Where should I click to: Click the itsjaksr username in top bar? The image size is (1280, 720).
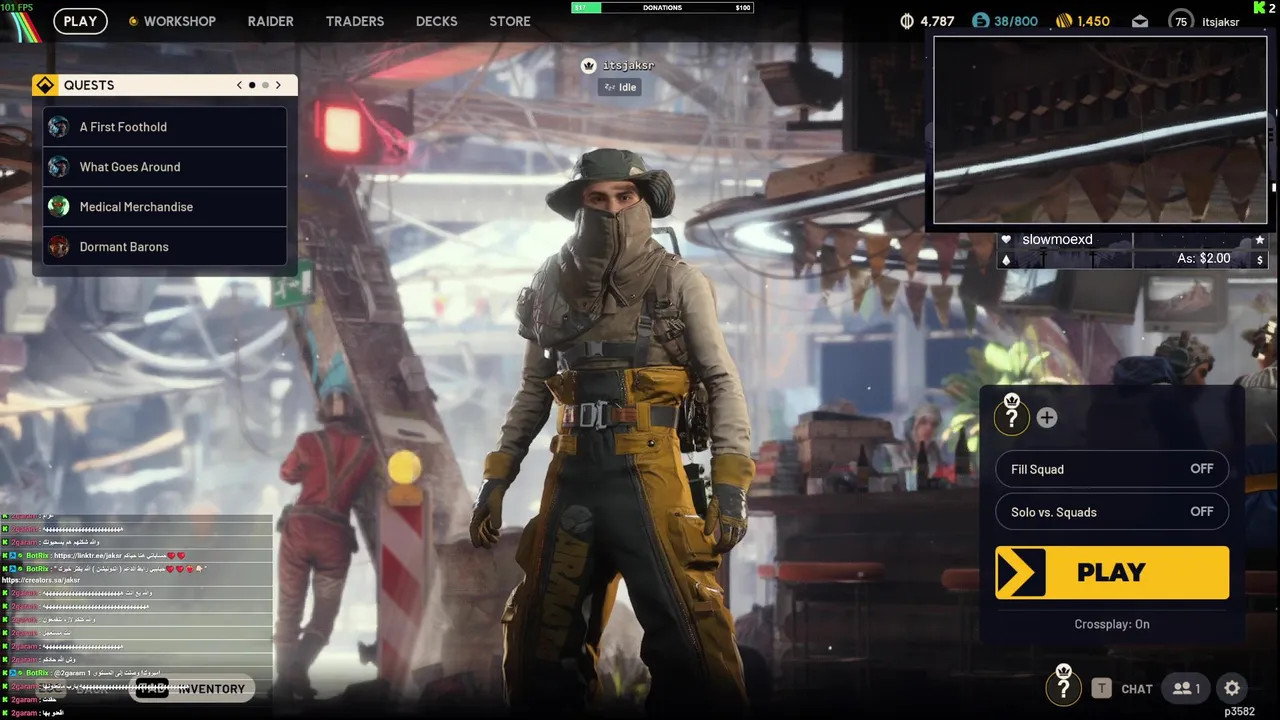point(1221,21)
